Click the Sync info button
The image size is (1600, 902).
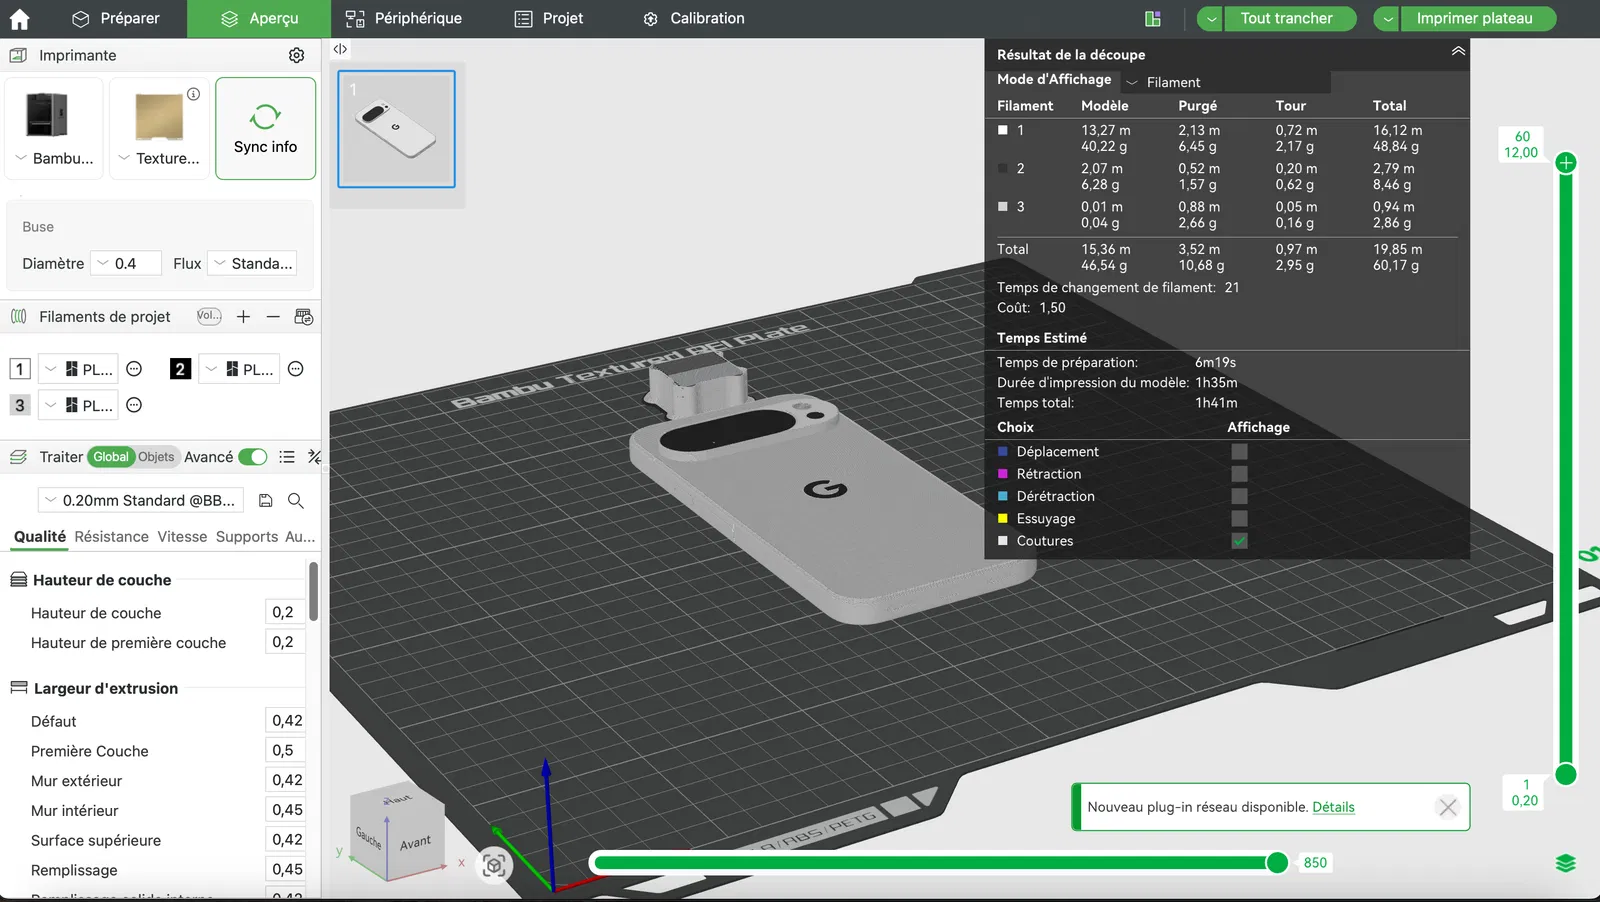pyautogui.click(x=265, y=129)
